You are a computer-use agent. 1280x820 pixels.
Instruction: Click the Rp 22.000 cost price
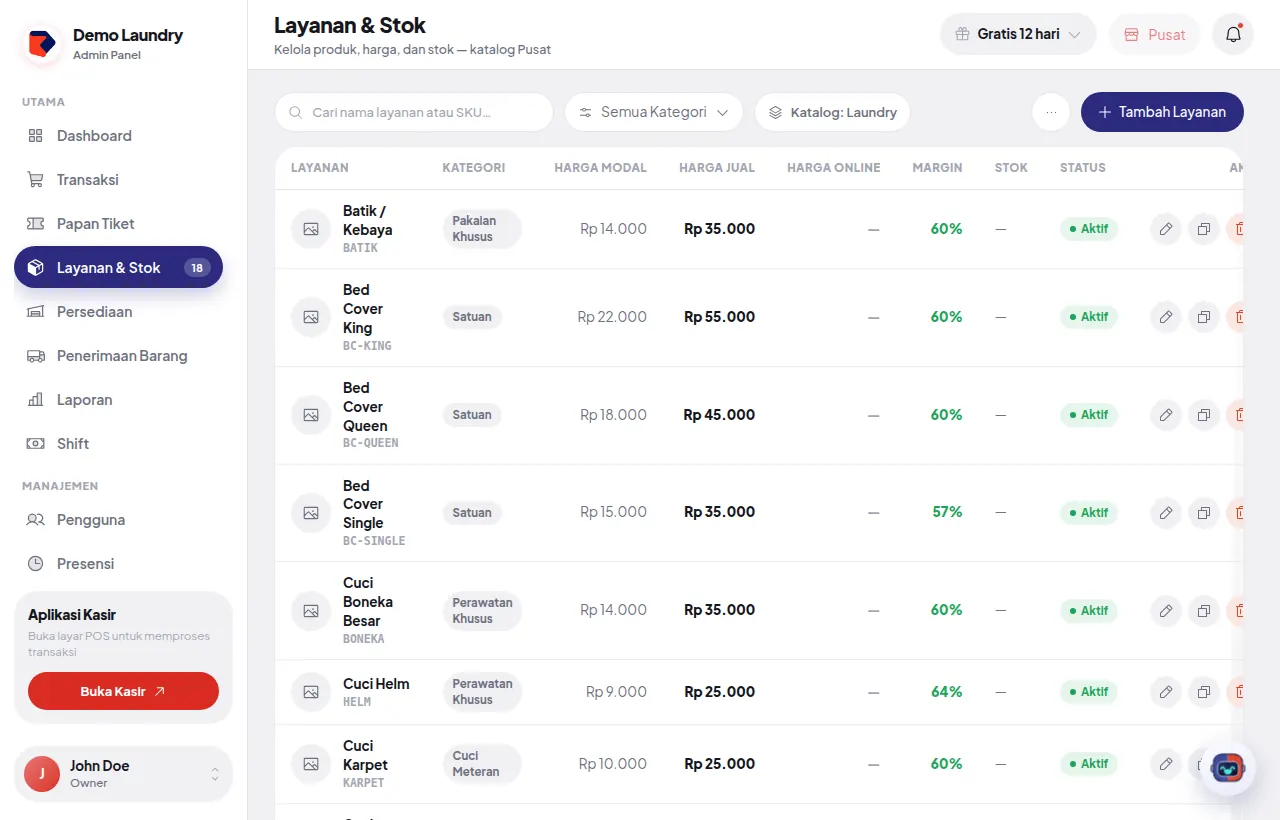point(612,317)
